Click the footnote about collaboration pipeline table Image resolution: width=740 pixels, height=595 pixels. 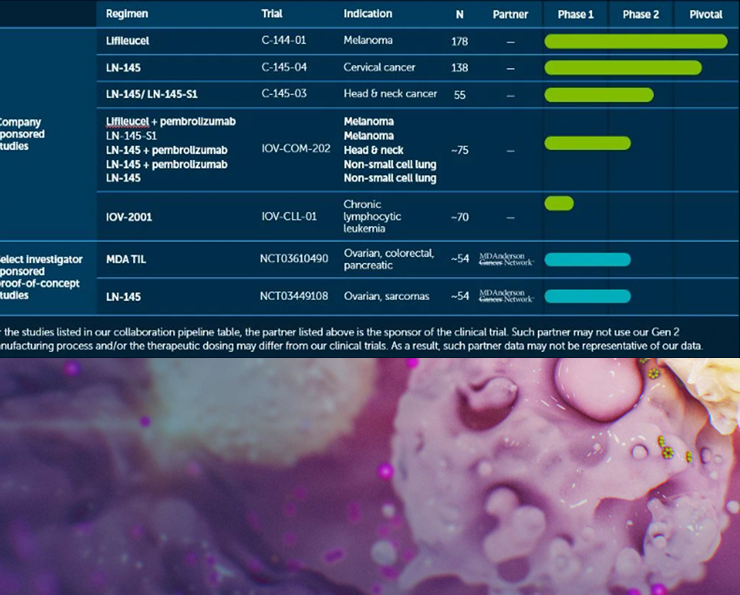(352, 339)
